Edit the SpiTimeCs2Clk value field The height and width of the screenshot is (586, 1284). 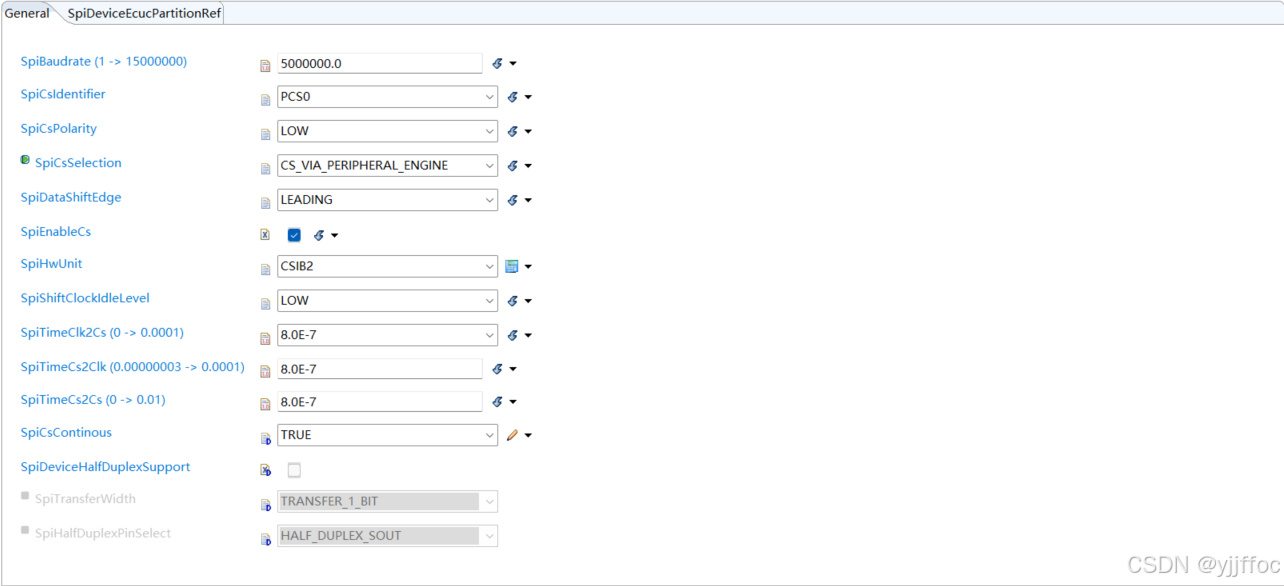coord(380,369)
